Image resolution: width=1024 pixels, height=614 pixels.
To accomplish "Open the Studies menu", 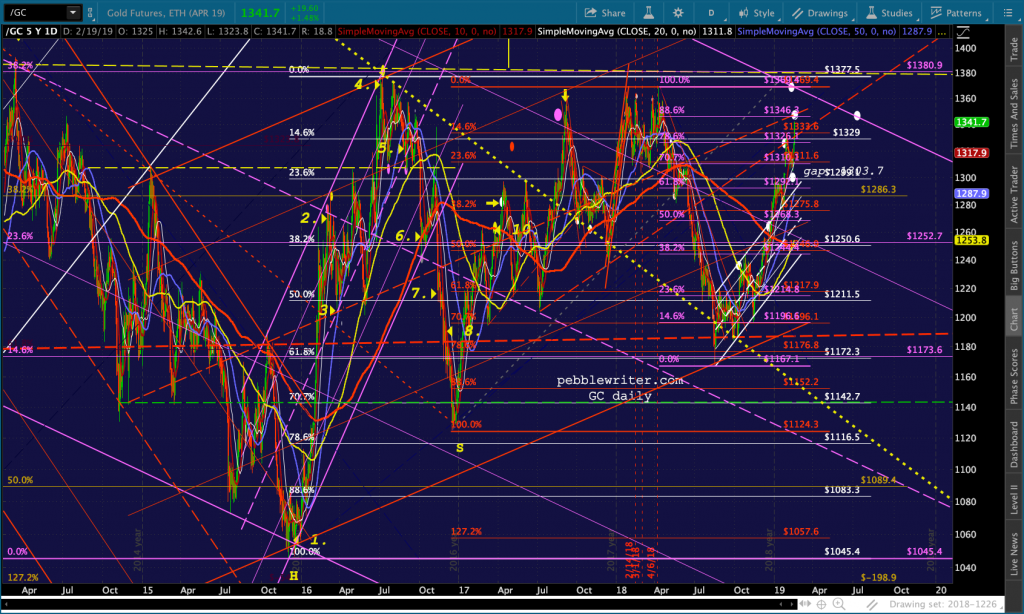I will click(x=889, y=12).
